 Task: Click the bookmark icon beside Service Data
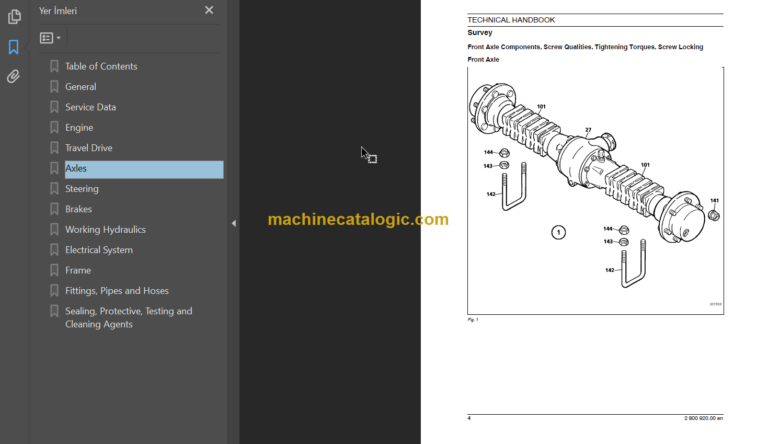click(x=54, y=107)
